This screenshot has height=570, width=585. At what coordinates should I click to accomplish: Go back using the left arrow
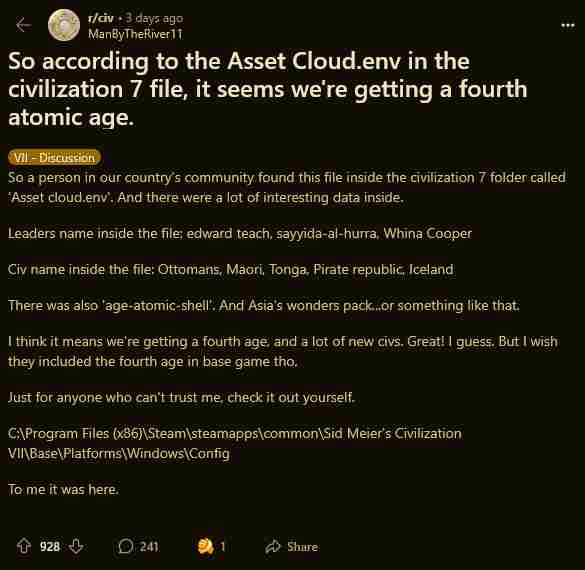coord(24,25)
